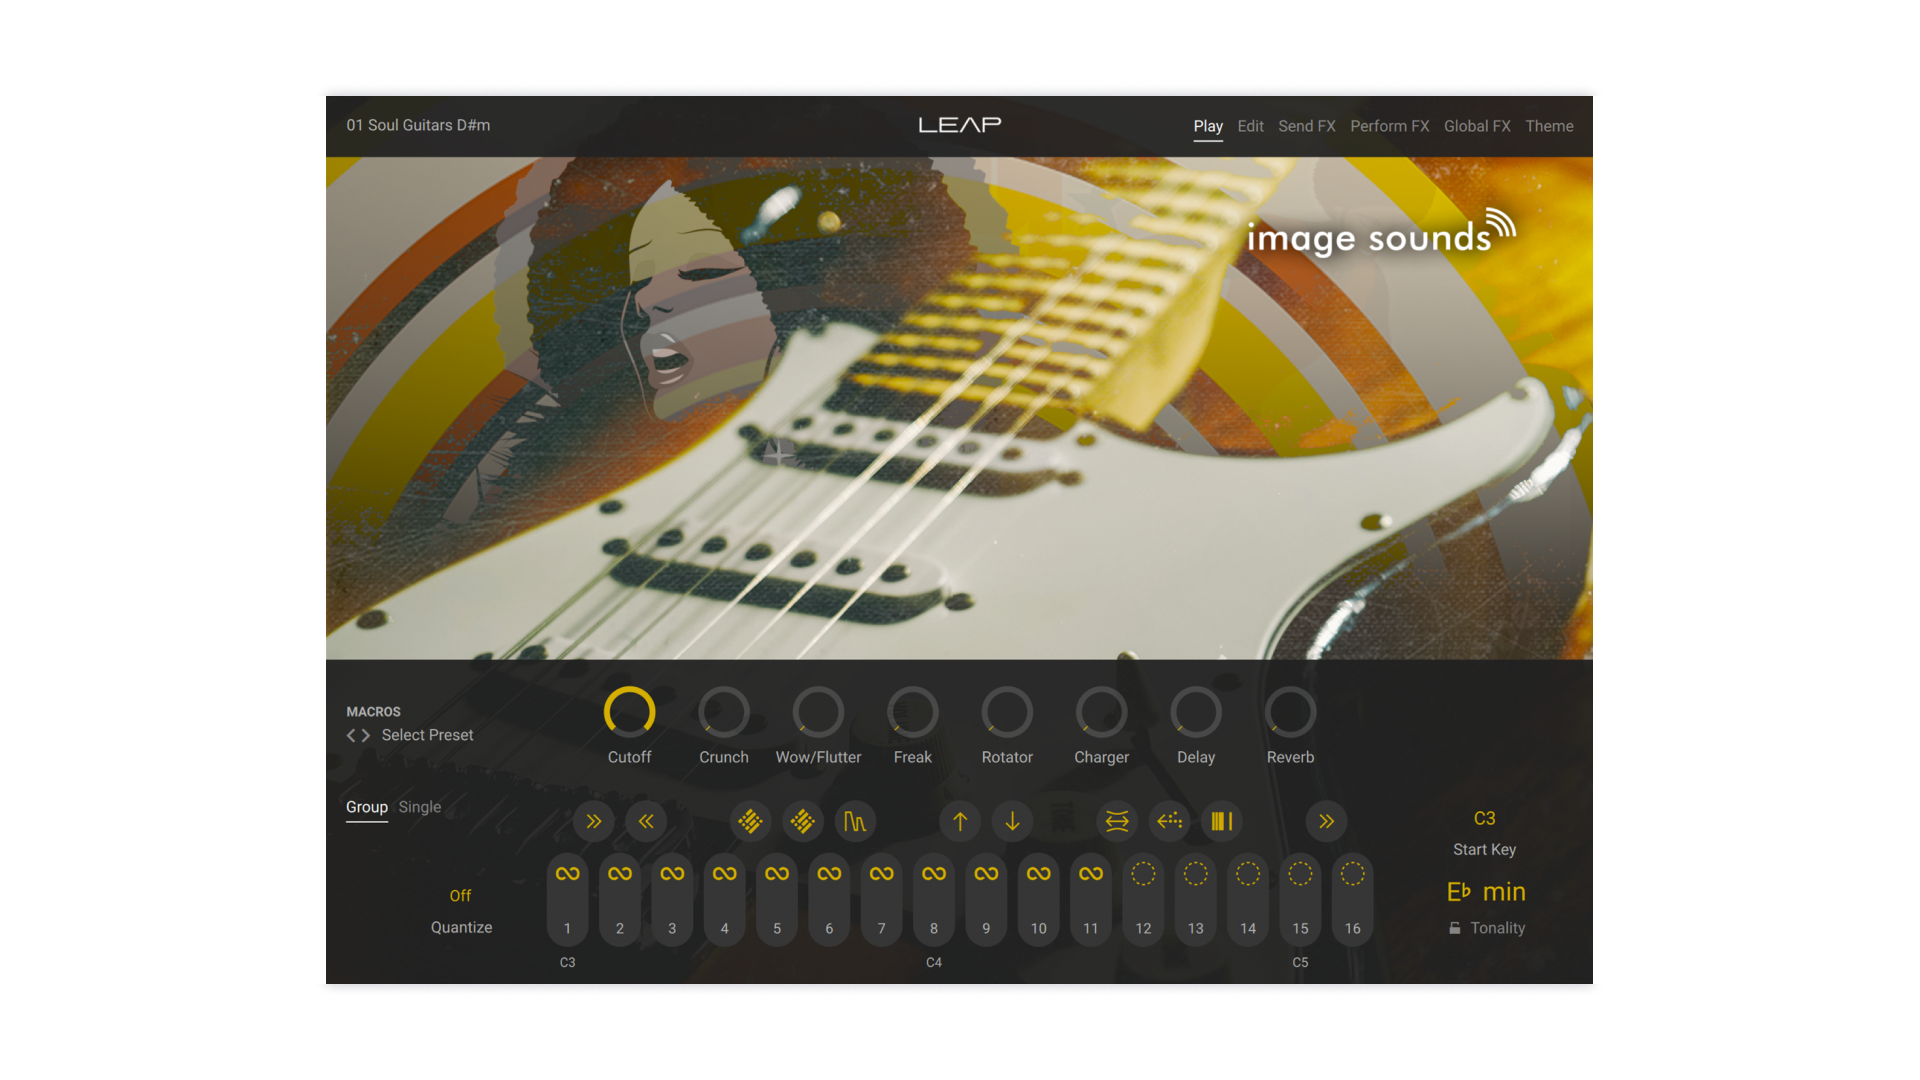Click the double-right chevron beside the double-left chevron
The width and height of the screenshot is (1920, 1080).
(594, 821)
